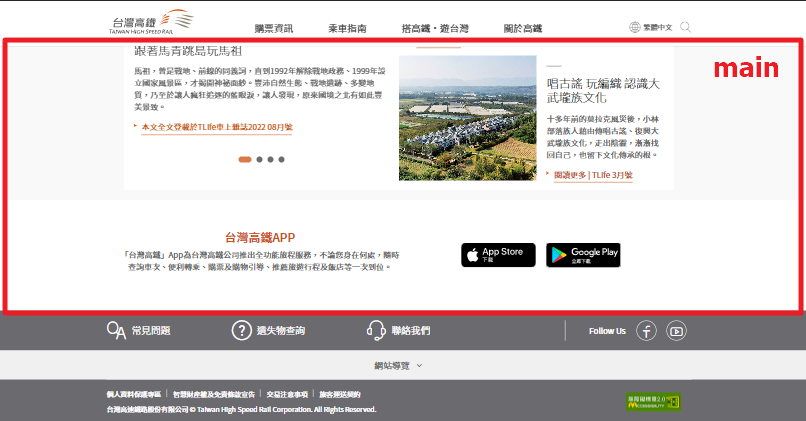Open the 閱讀更多 | TLife 3月號 link
806x421 pixels.
click(593, 175)
